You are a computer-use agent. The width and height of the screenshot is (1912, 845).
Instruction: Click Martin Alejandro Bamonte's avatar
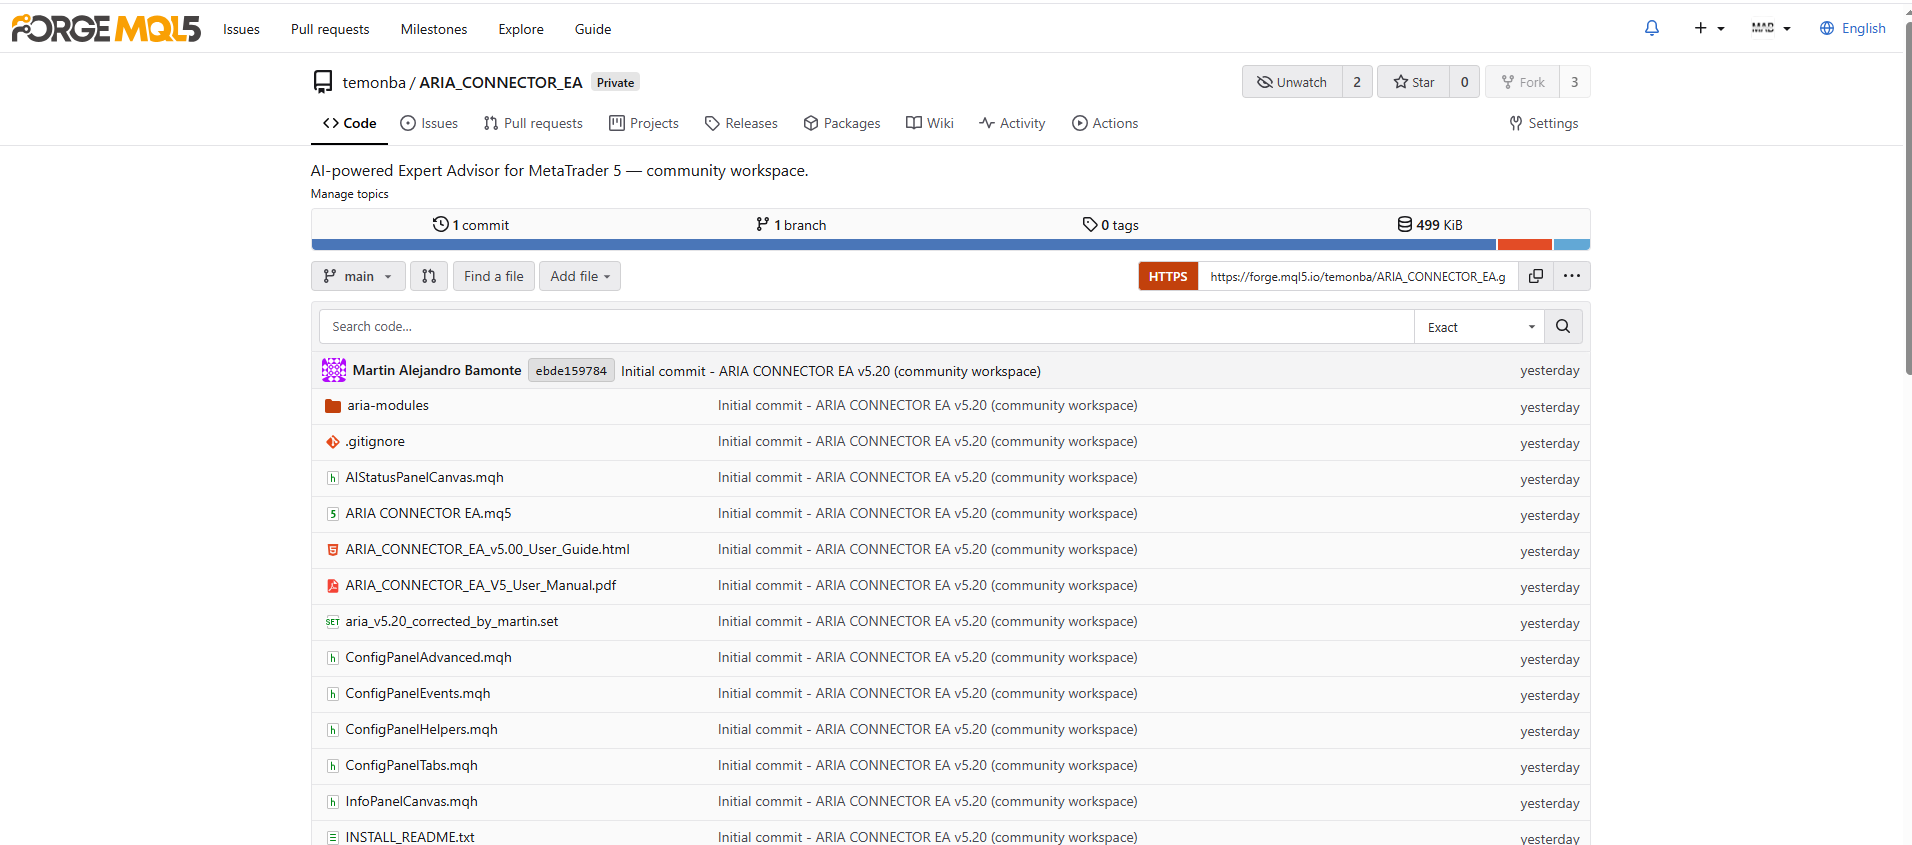[x=334, y=370]
